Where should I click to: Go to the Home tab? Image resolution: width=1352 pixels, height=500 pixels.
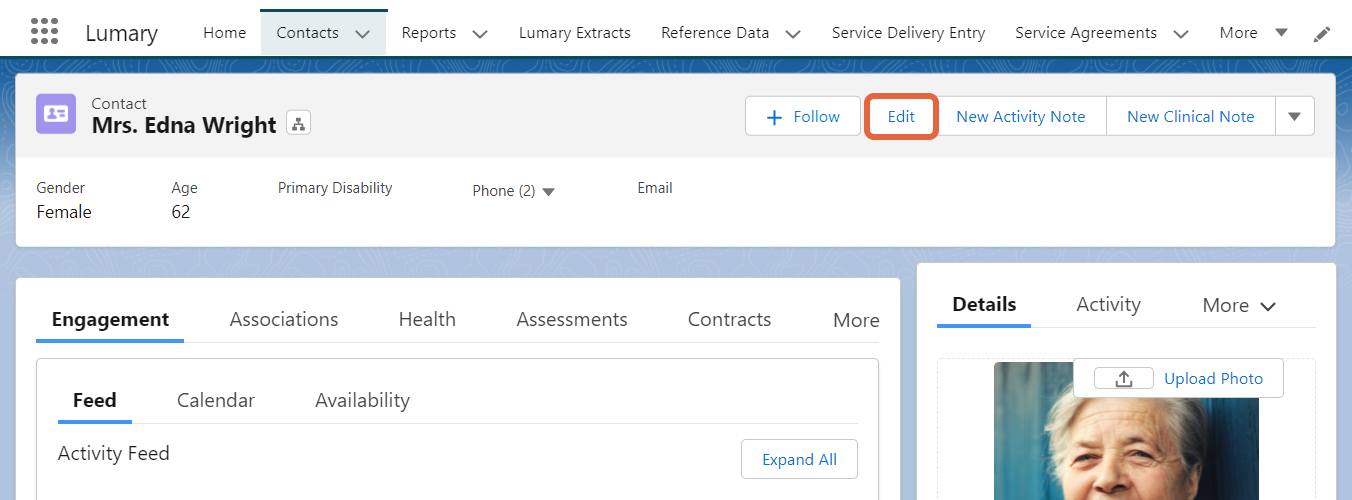[224, 33]
